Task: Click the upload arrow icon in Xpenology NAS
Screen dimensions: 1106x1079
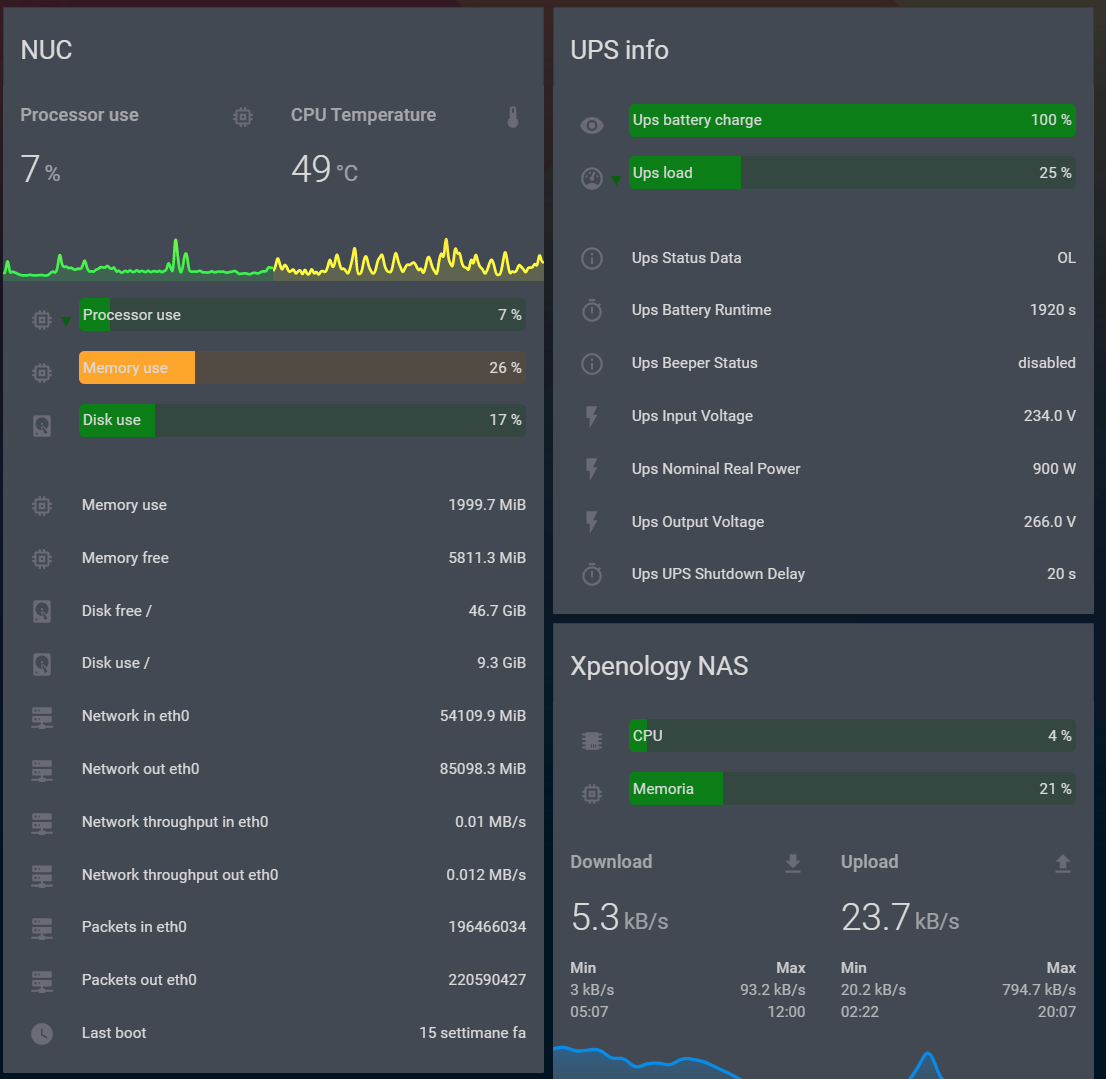Action: tap(1063, 863)
